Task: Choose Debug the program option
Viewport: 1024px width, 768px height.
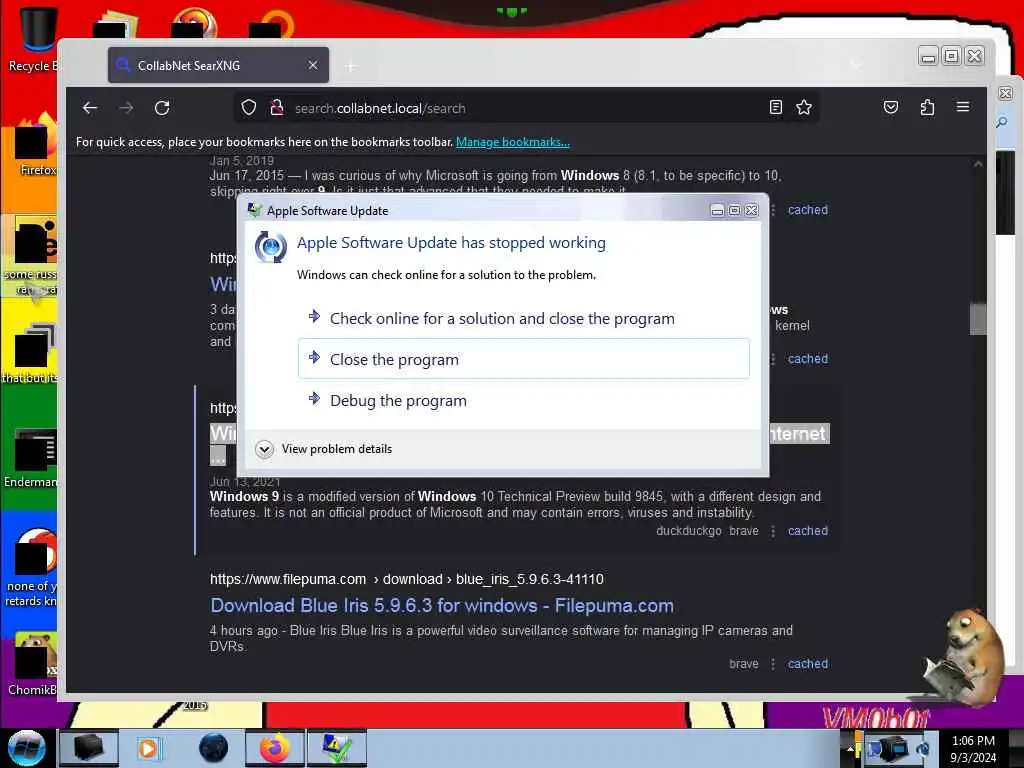Action: (523, 400)
